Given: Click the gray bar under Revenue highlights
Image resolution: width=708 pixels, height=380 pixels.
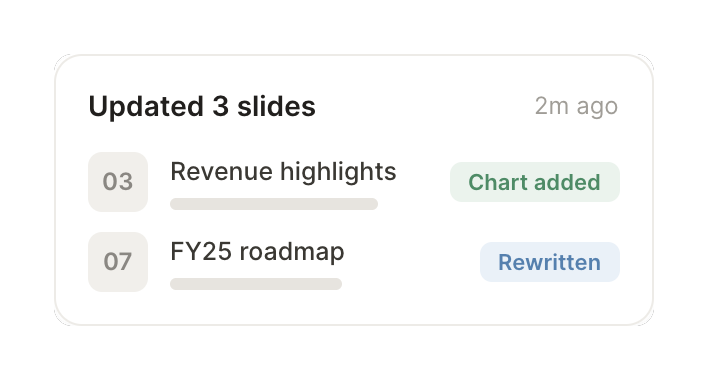Looking at the screenshot, I should (x=274, y=204).
